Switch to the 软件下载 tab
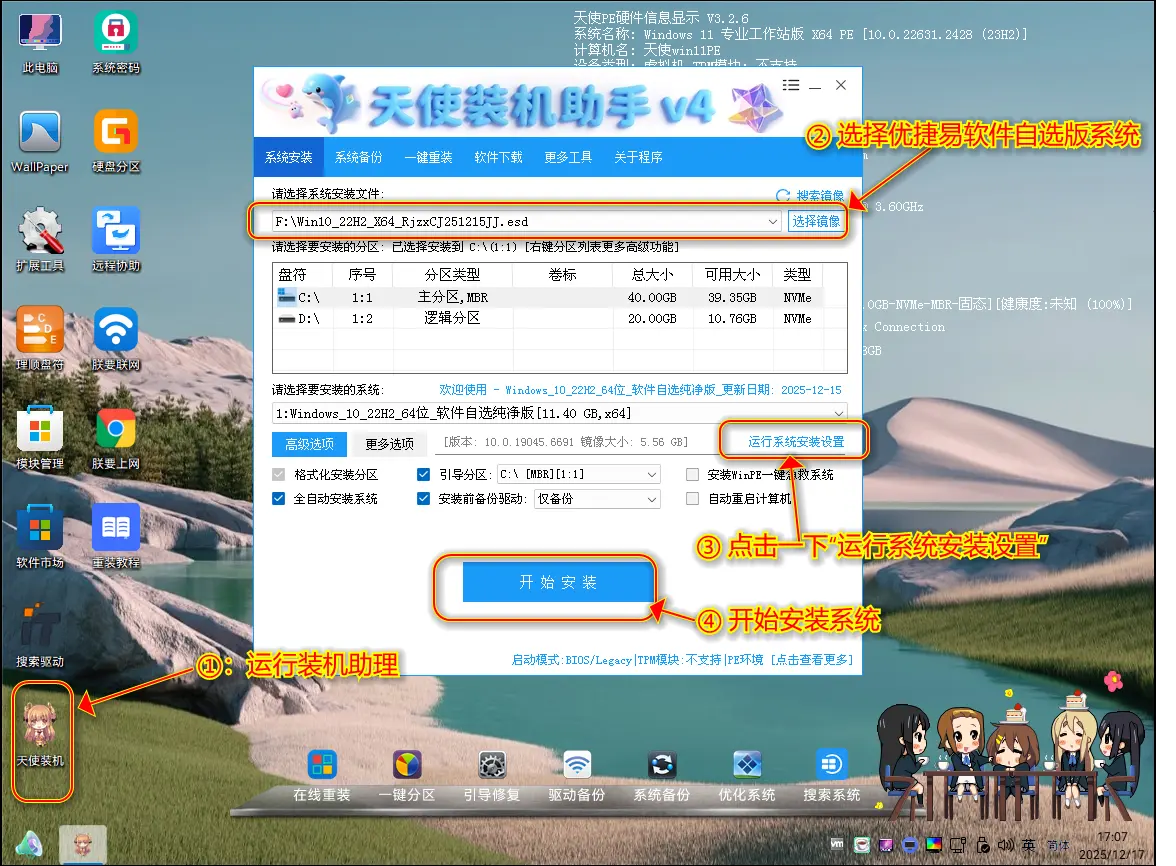1176x866 pixels. (498, 157)
